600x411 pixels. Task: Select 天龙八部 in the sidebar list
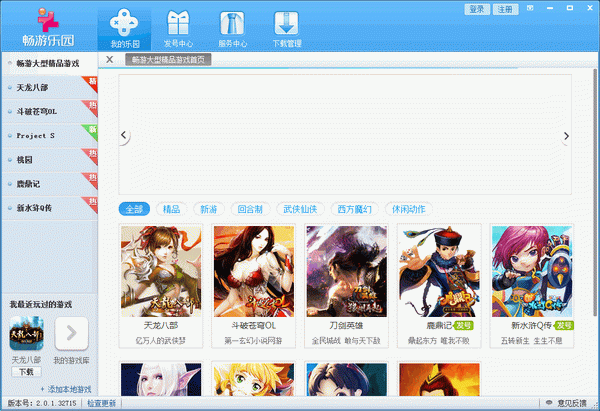pyautogui.click(x=49, y=87)
